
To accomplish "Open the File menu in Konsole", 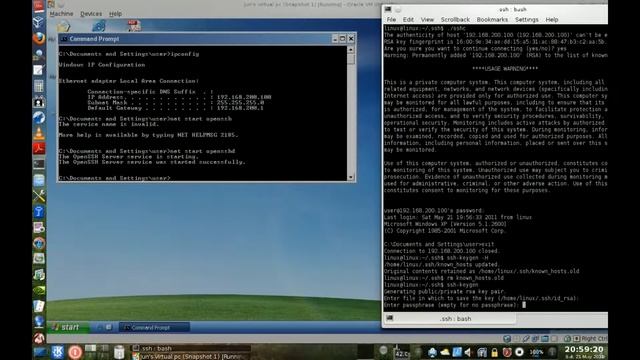I will 391,20.
